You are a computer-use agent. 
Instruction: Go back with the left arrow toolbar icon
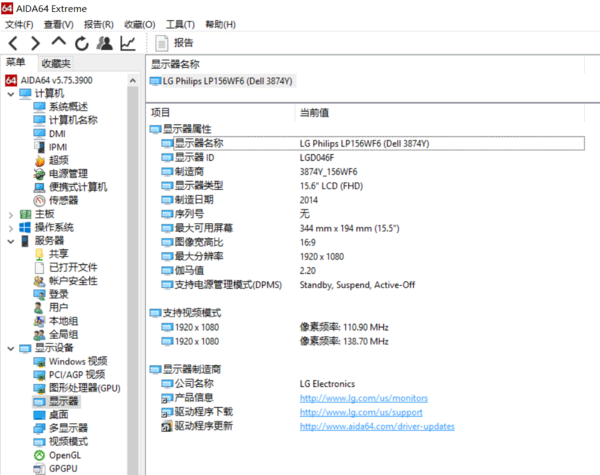pos(13,43)
